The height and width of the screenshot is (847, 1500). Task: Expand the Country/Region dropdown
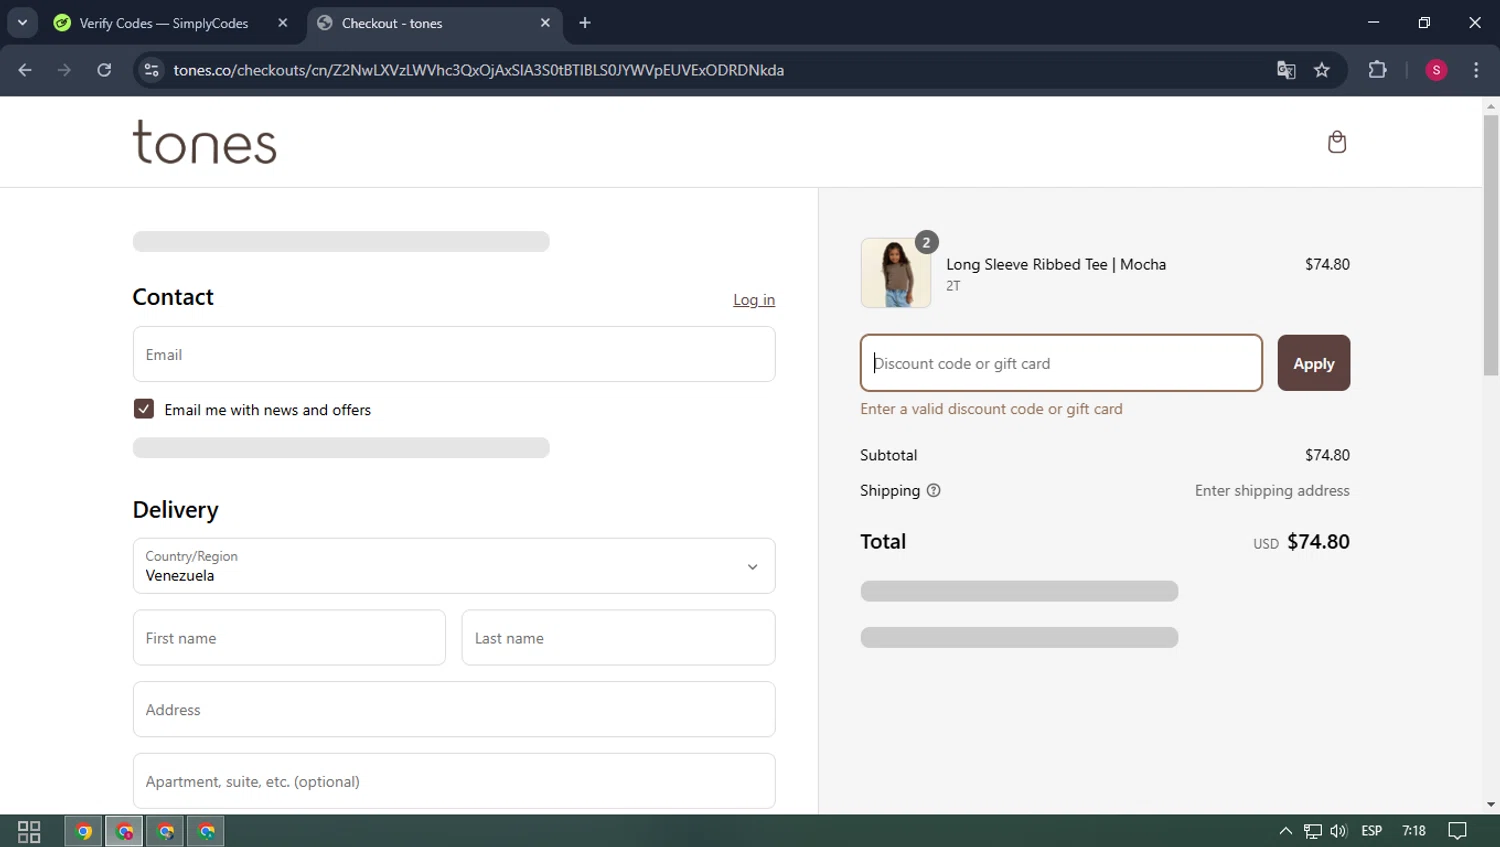(454, 566)
